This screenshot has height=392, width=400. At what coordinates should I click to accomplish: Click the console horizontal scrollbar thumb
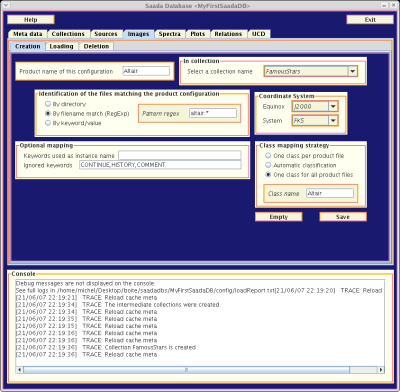point(186,370)
